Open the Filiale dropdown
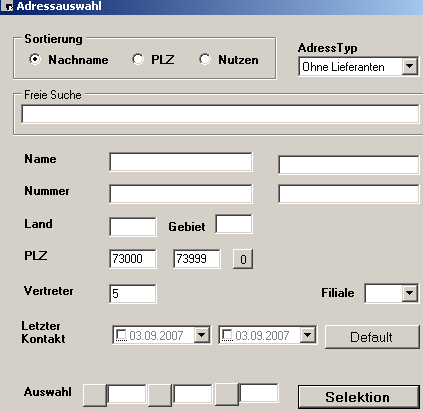The image size is (423, 412). 410,293
